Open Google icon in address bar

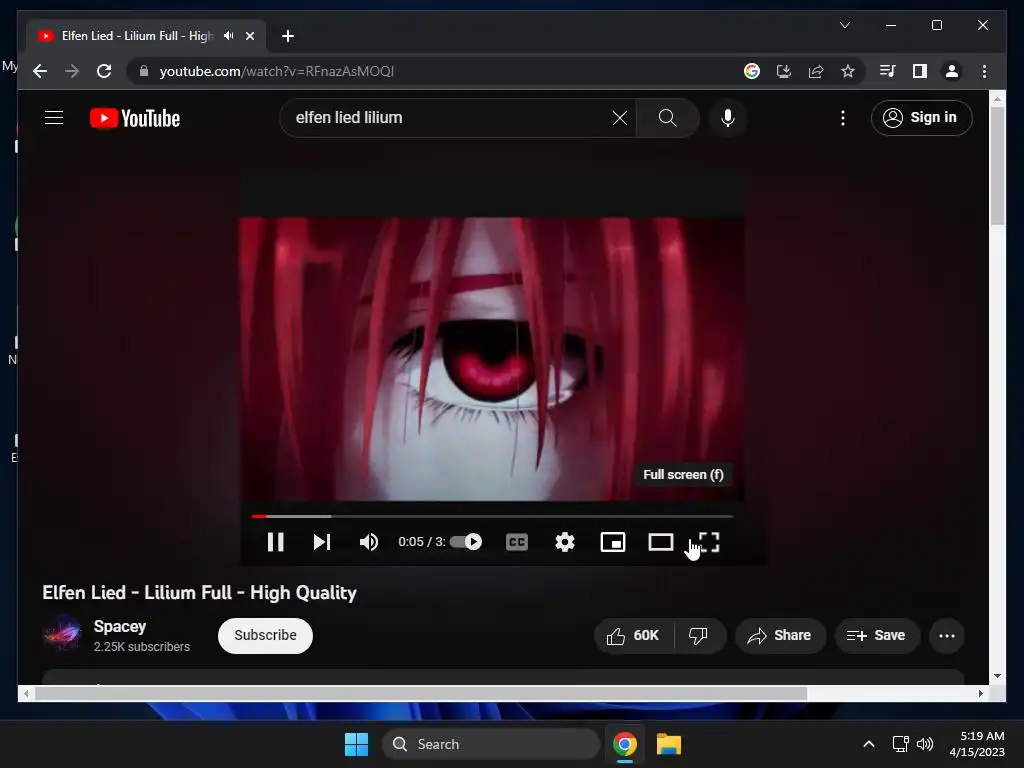(x=752, y=71)
